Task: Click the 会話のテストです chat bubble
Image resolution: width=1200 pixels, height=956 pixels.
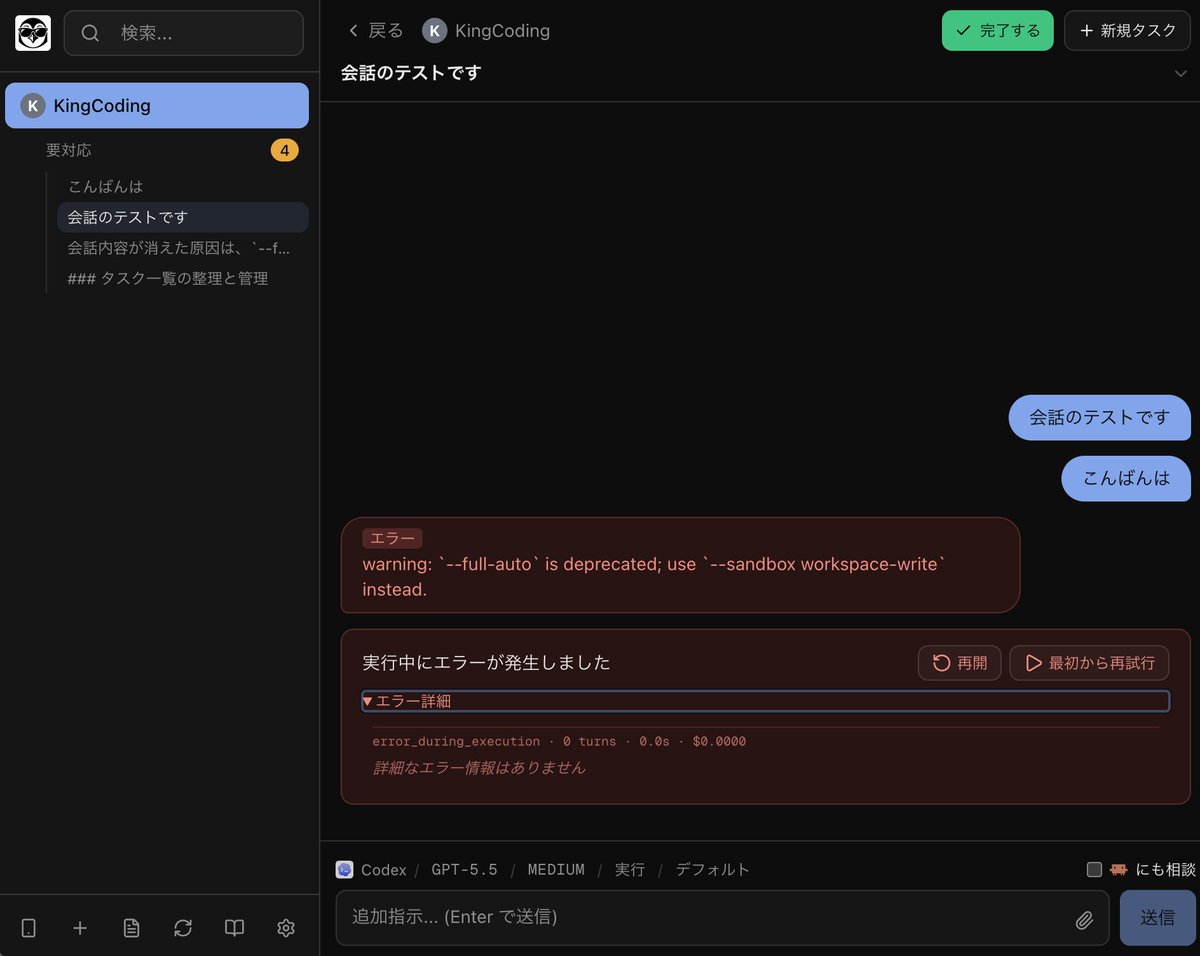Action: click(x=1099, y=418)
